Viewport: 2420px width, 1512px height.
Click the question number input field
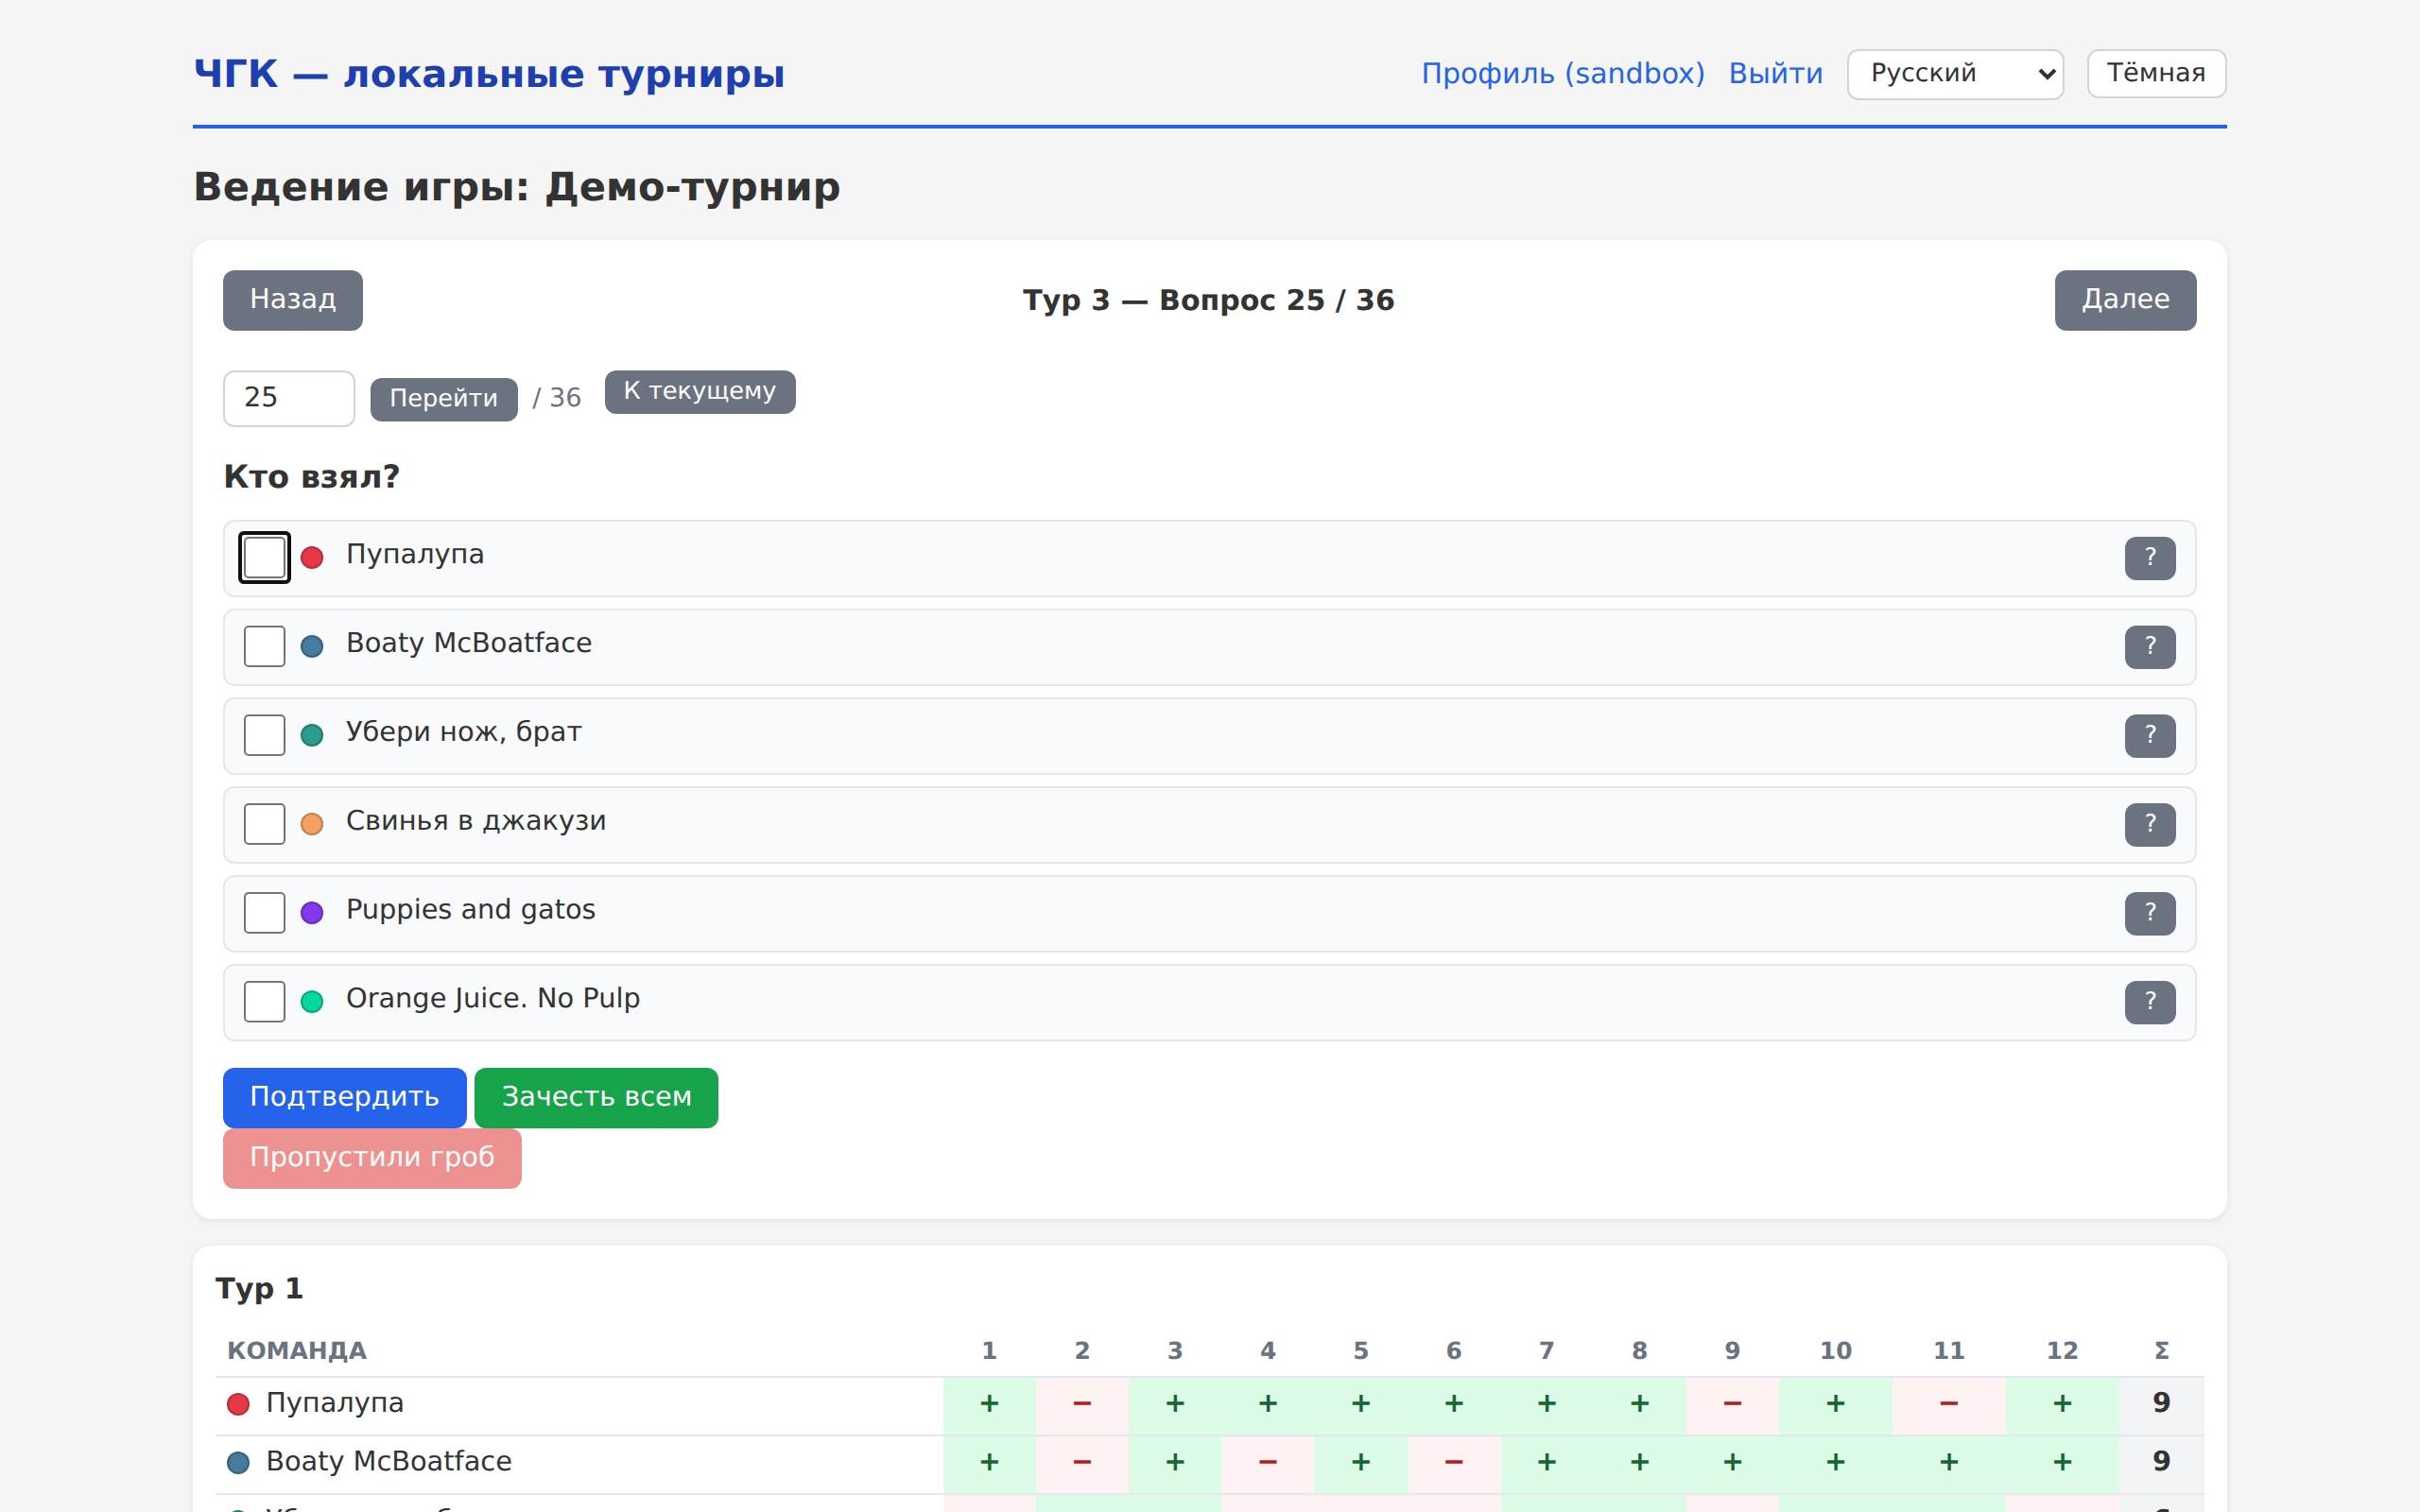click(x=289, y=398)
